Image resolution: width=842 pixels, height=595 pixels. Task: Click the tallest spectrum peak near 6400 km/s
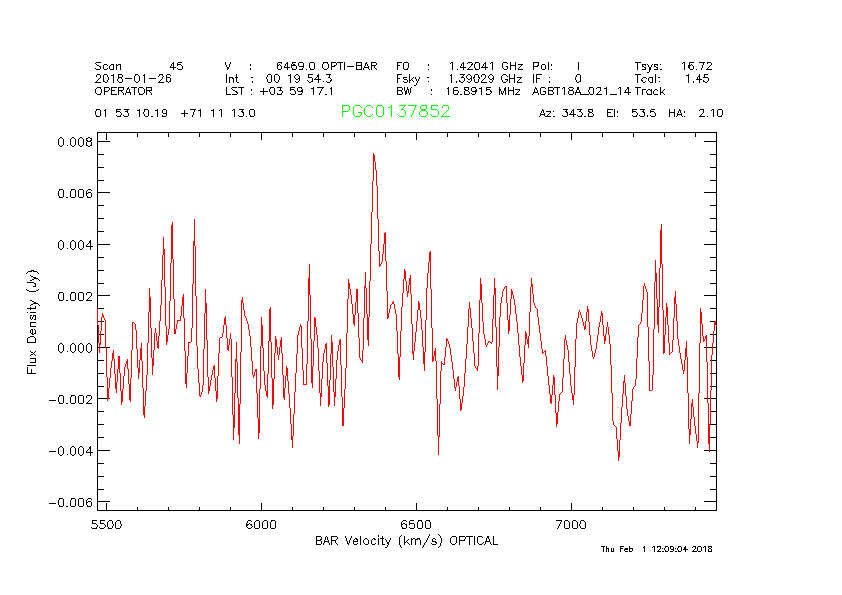coord(373,156)
